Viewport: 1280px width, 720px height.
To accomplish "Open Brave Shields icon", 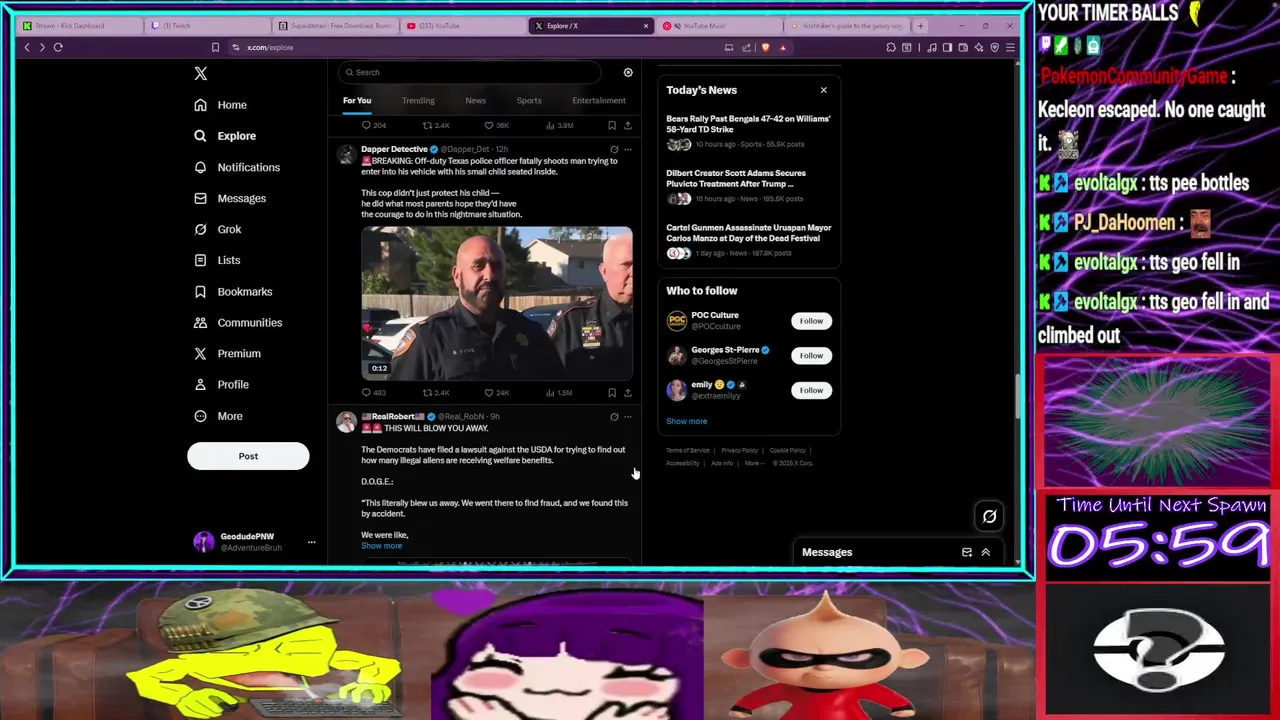I will tap(766, 47).
